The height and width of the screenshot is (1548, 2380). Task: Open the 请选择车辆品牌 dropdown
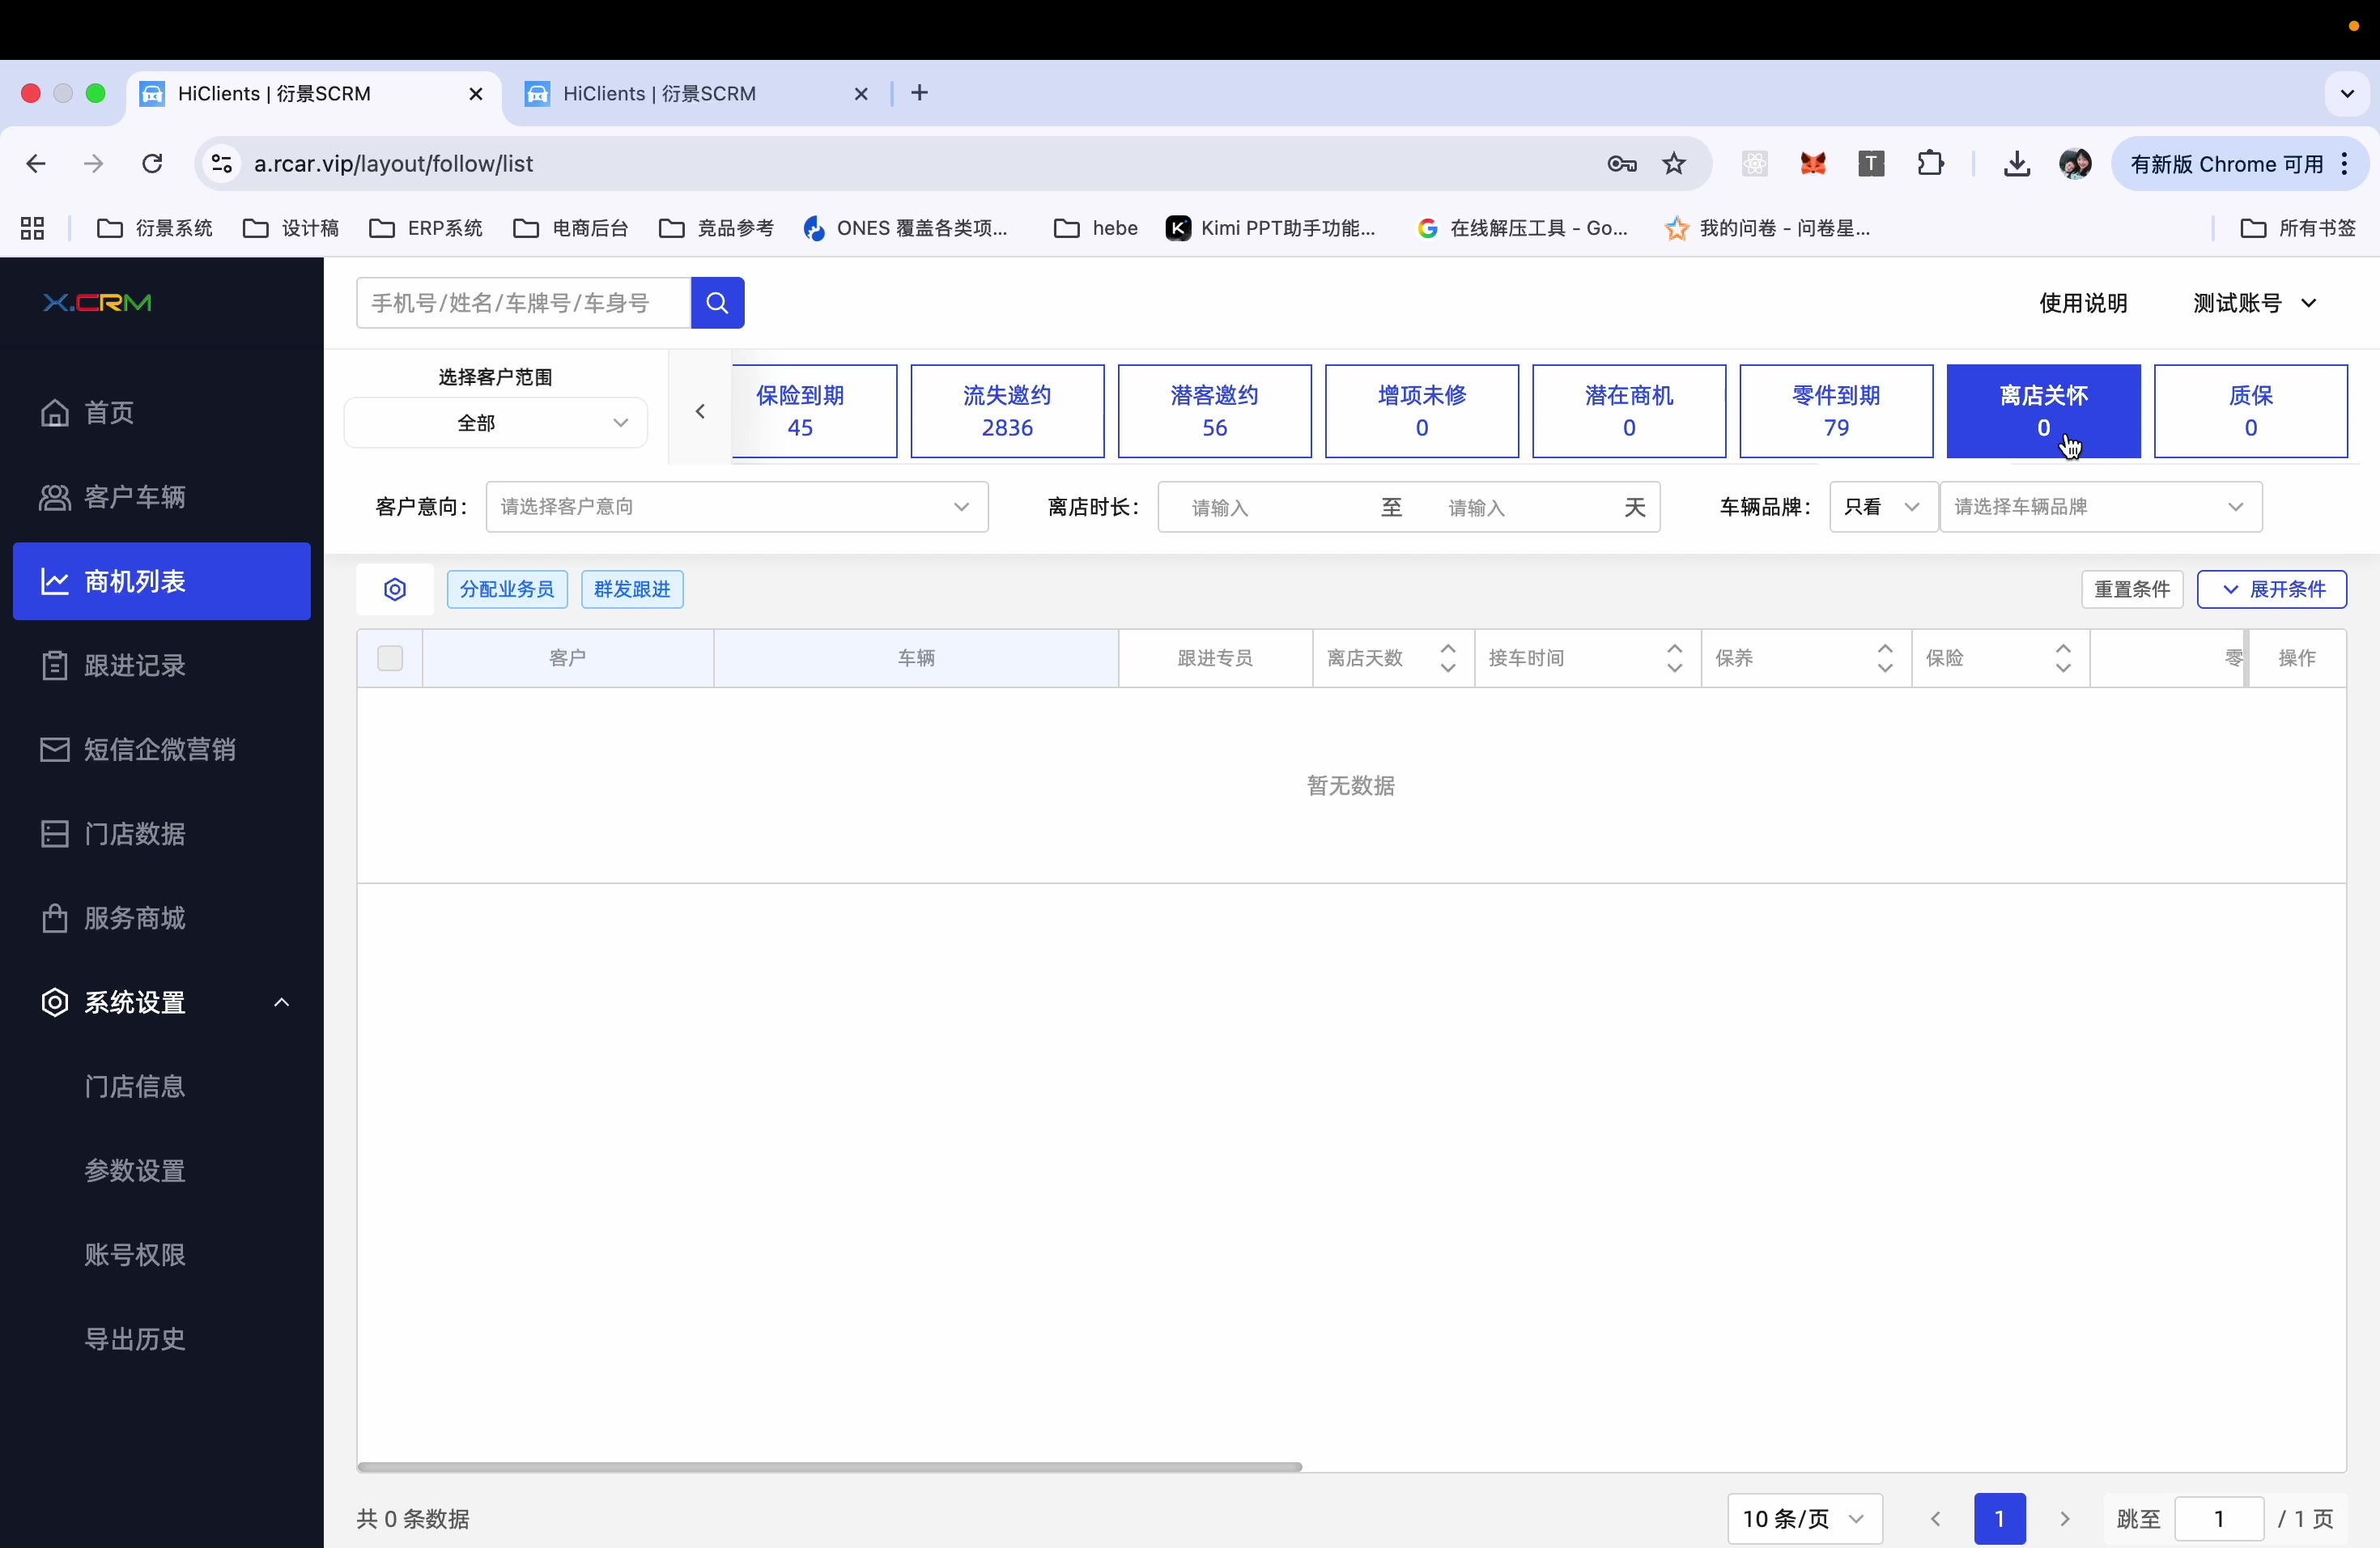2101,507
